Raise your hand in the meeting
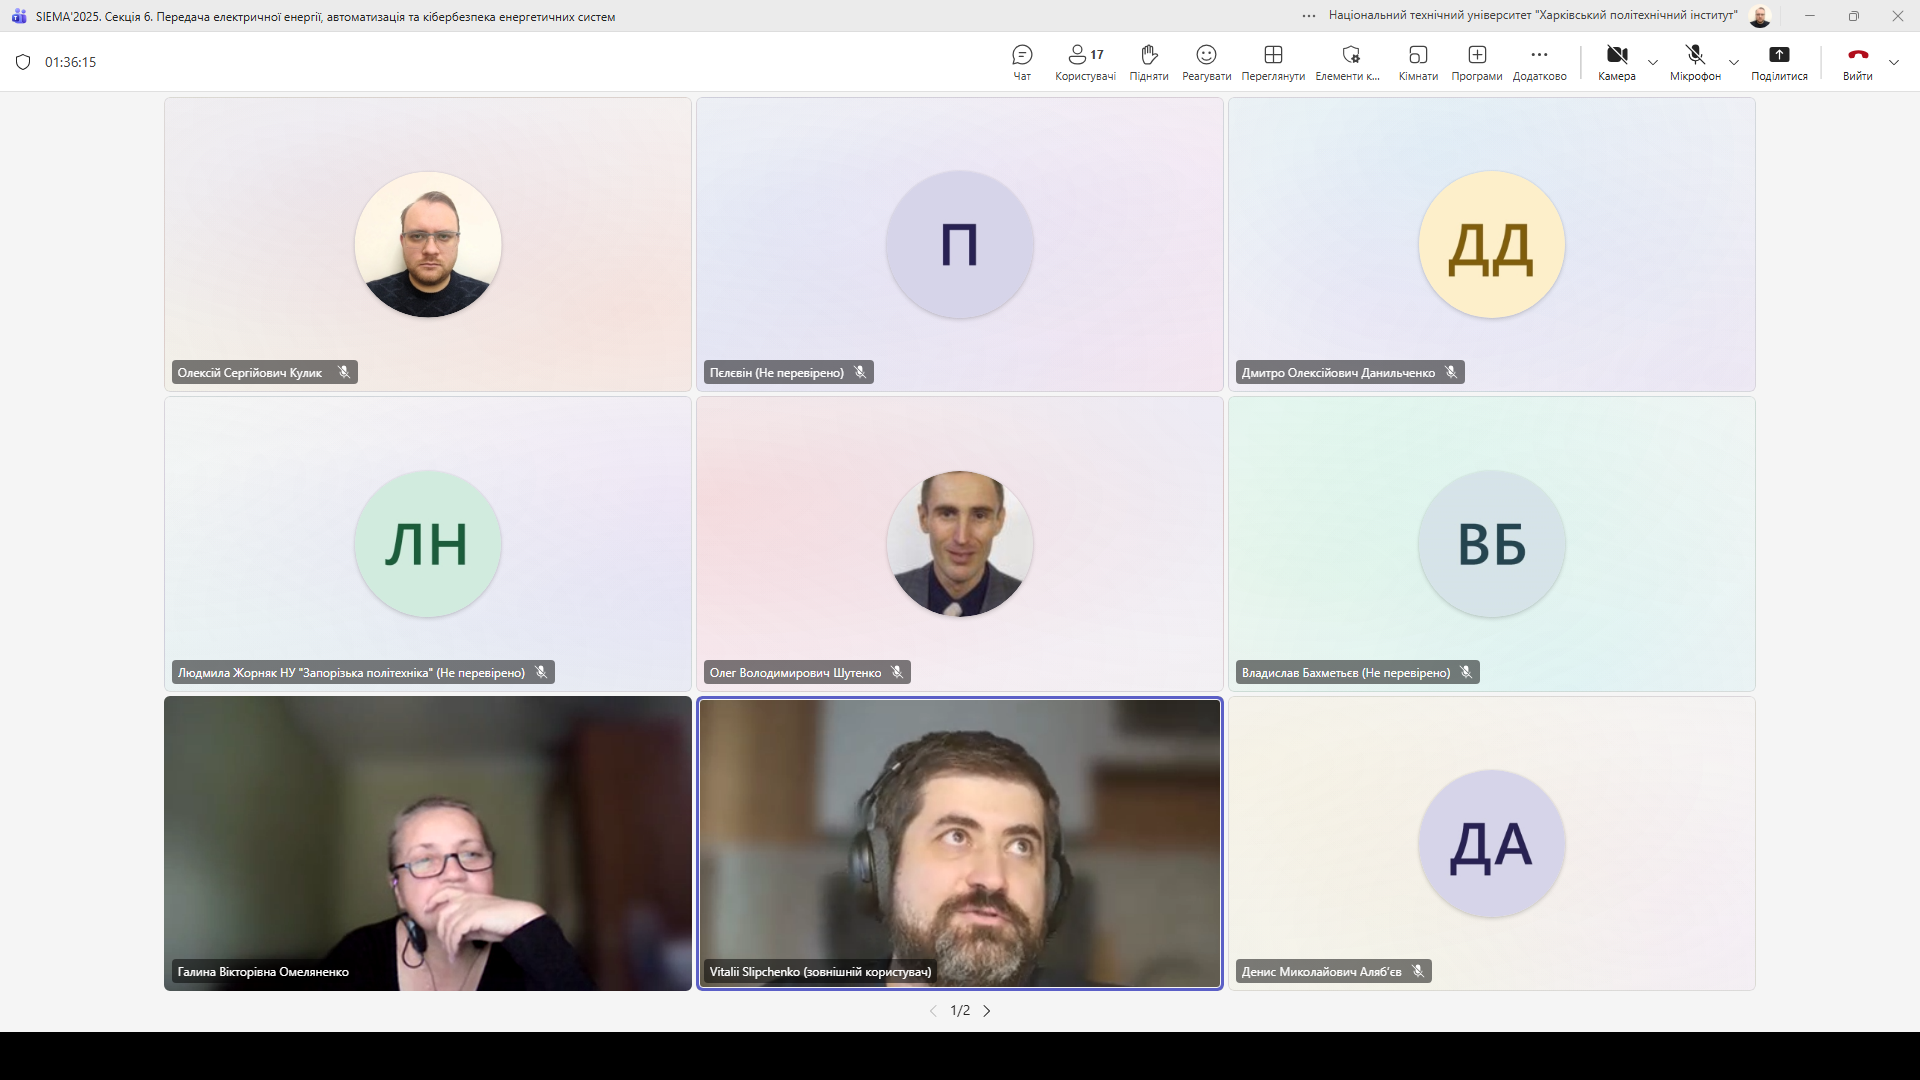Image resolution: width=1920 pixels, height=1080 pixels. click(1148, 61)
